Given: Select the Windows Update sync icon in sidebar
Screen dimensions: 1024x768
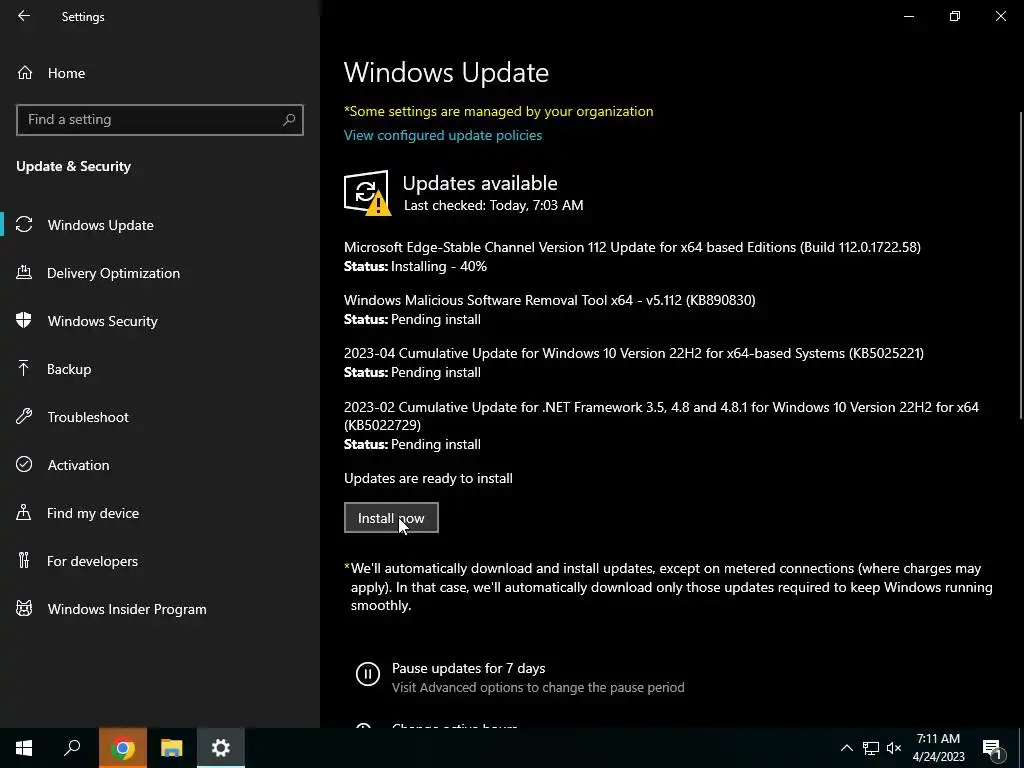Looking at the screenshot, I should (24, 225).
